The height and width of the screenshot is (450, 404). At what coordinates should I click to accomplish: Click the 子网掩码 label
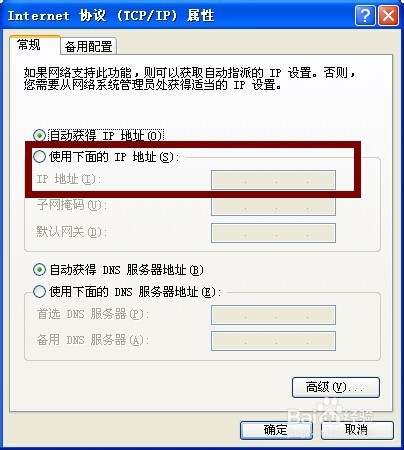[72, 205]
